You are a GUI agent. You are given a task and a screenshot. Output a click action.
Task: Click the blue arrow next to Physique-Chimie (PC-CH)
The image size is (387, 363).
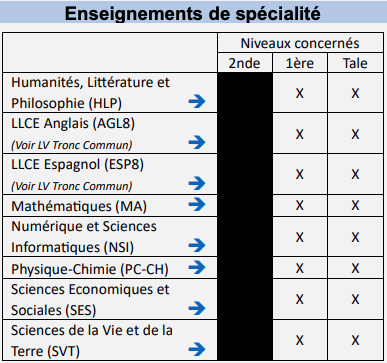coord(197,267)
